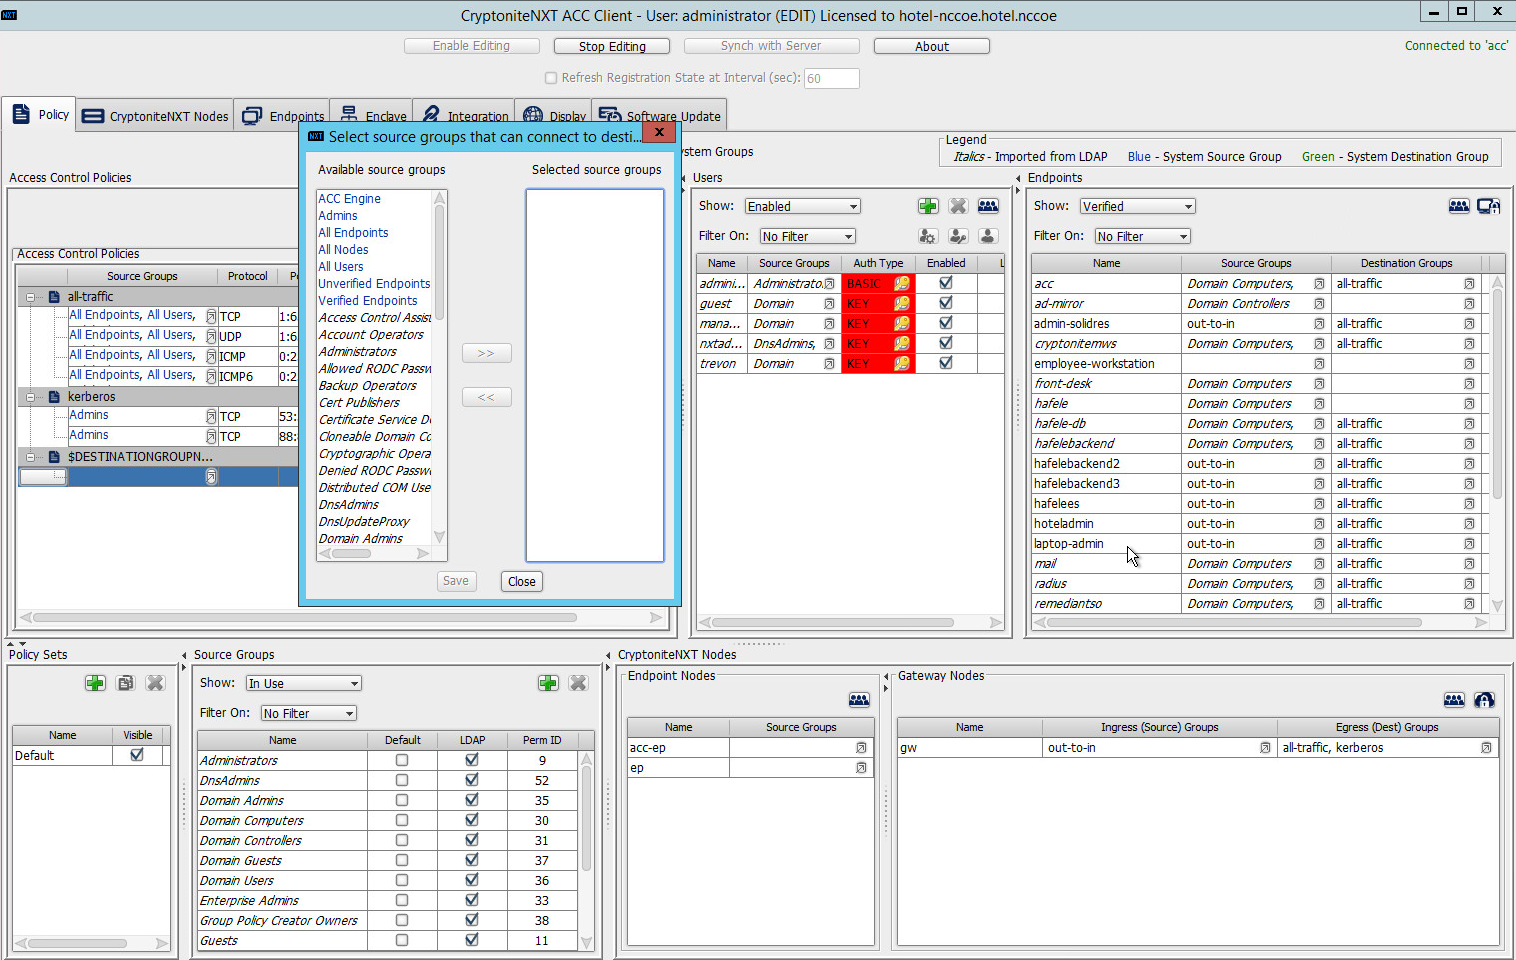This screenshot has height=960, width=1516.
Task: Open source groups editor for acc-ep node
Action: pos(861,748)
